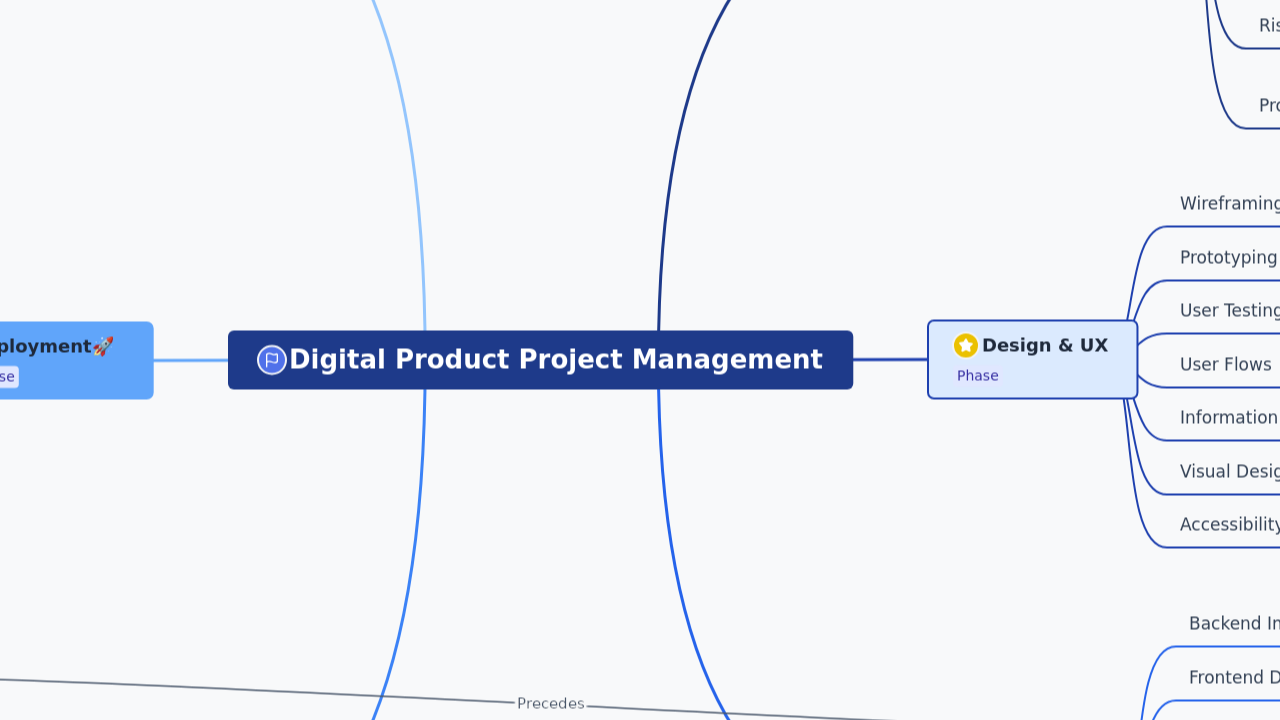Select the subtopic beginning with Pro at top

pyautogui.click(x=1269, y=106)
